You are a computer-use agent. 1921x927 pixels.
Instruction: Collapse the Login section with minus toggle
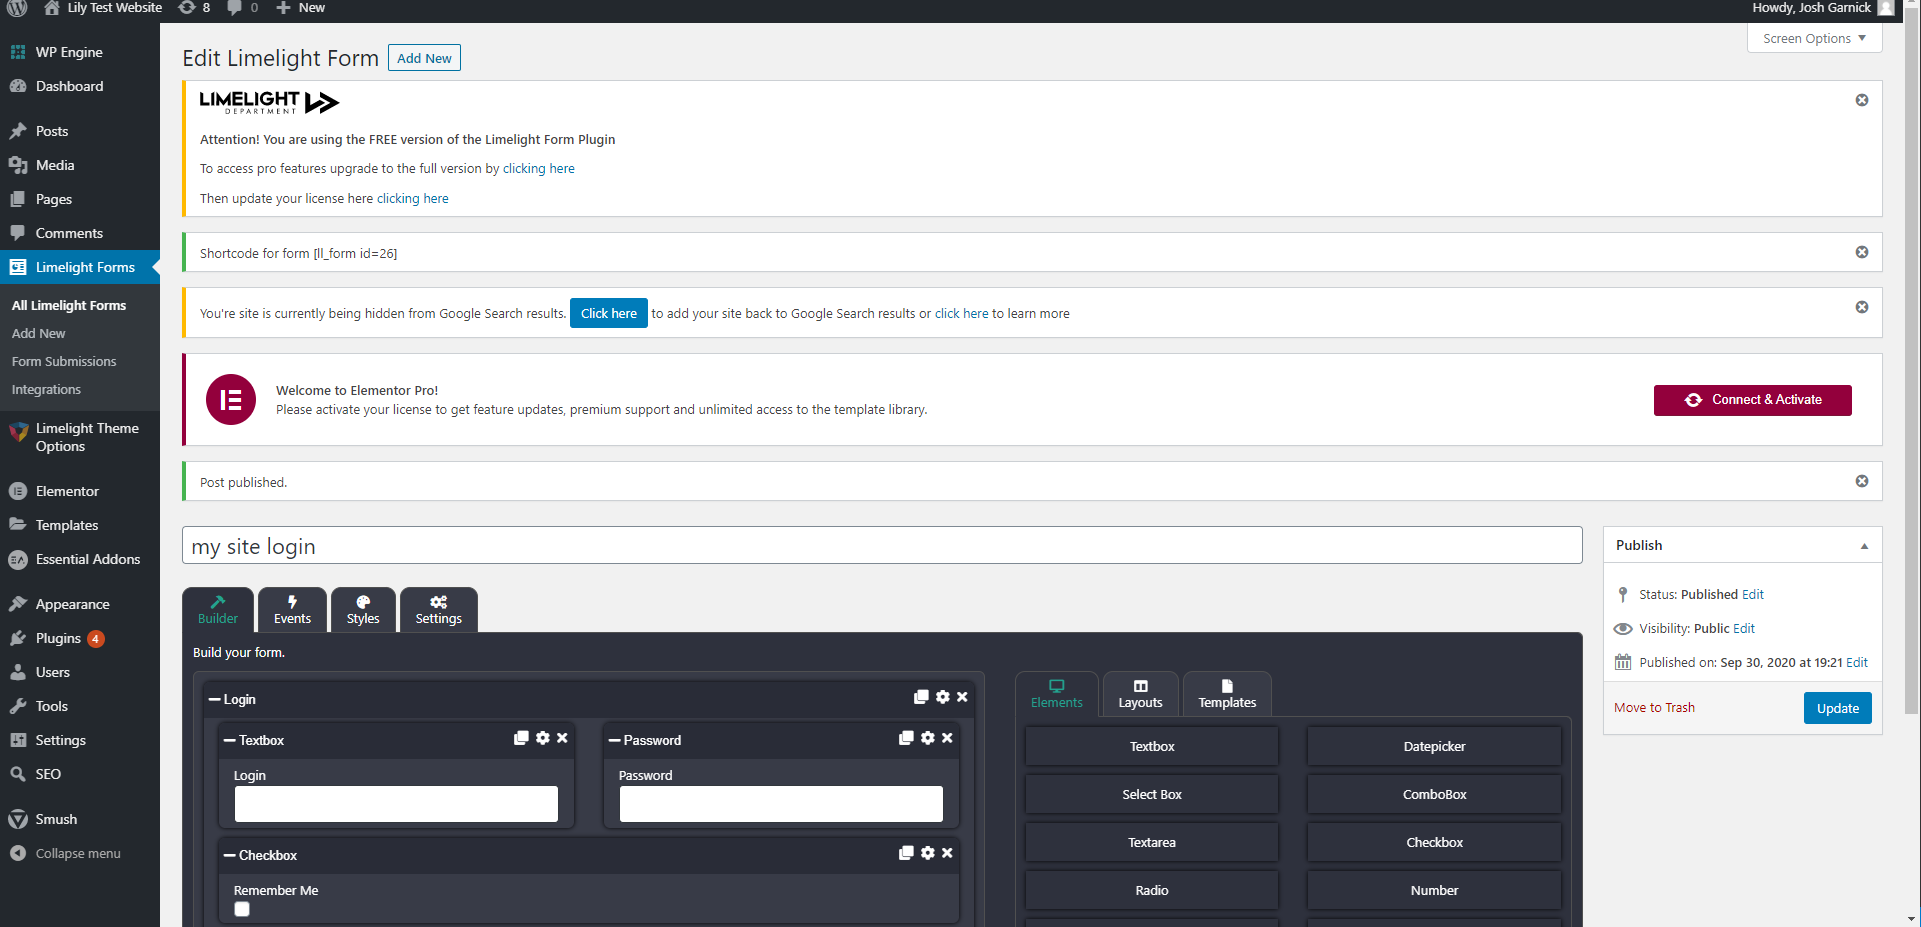point(215,700)
